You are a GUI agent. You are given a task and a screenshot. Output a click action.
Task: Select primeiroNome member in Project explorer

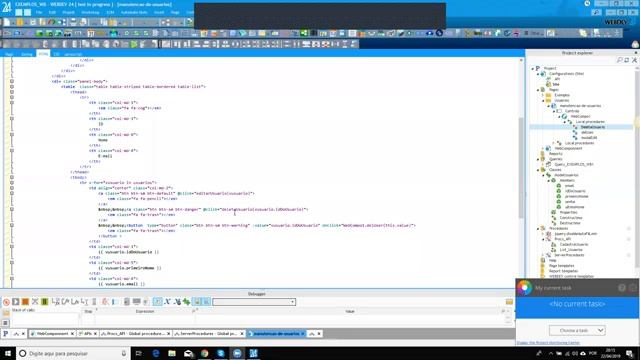pos(576,196)
